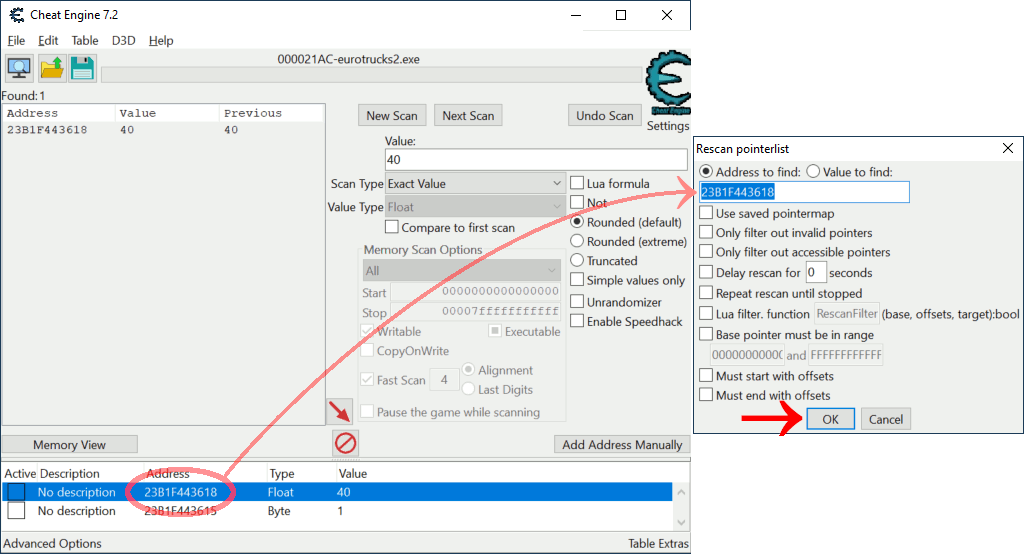Enable the Lua filter function checkbox
The image size is (1024, 554).
pyautogui.click(x=706, y=314)
